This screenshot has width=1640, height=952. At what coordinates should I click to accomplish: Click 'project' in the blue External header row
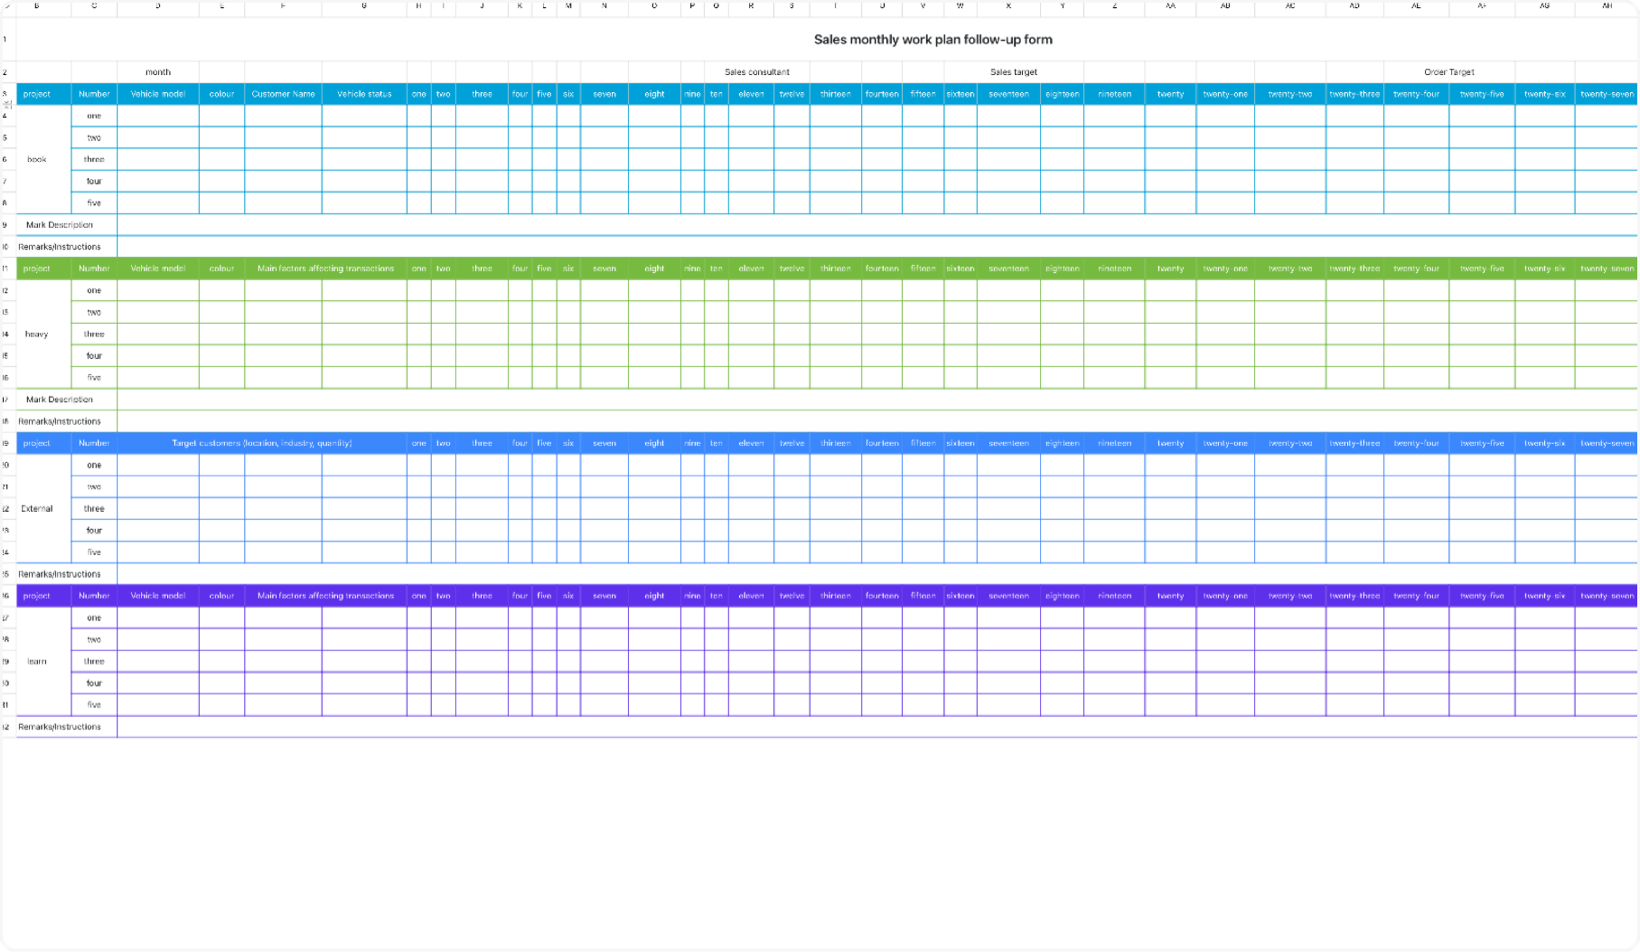click(37, 443)
